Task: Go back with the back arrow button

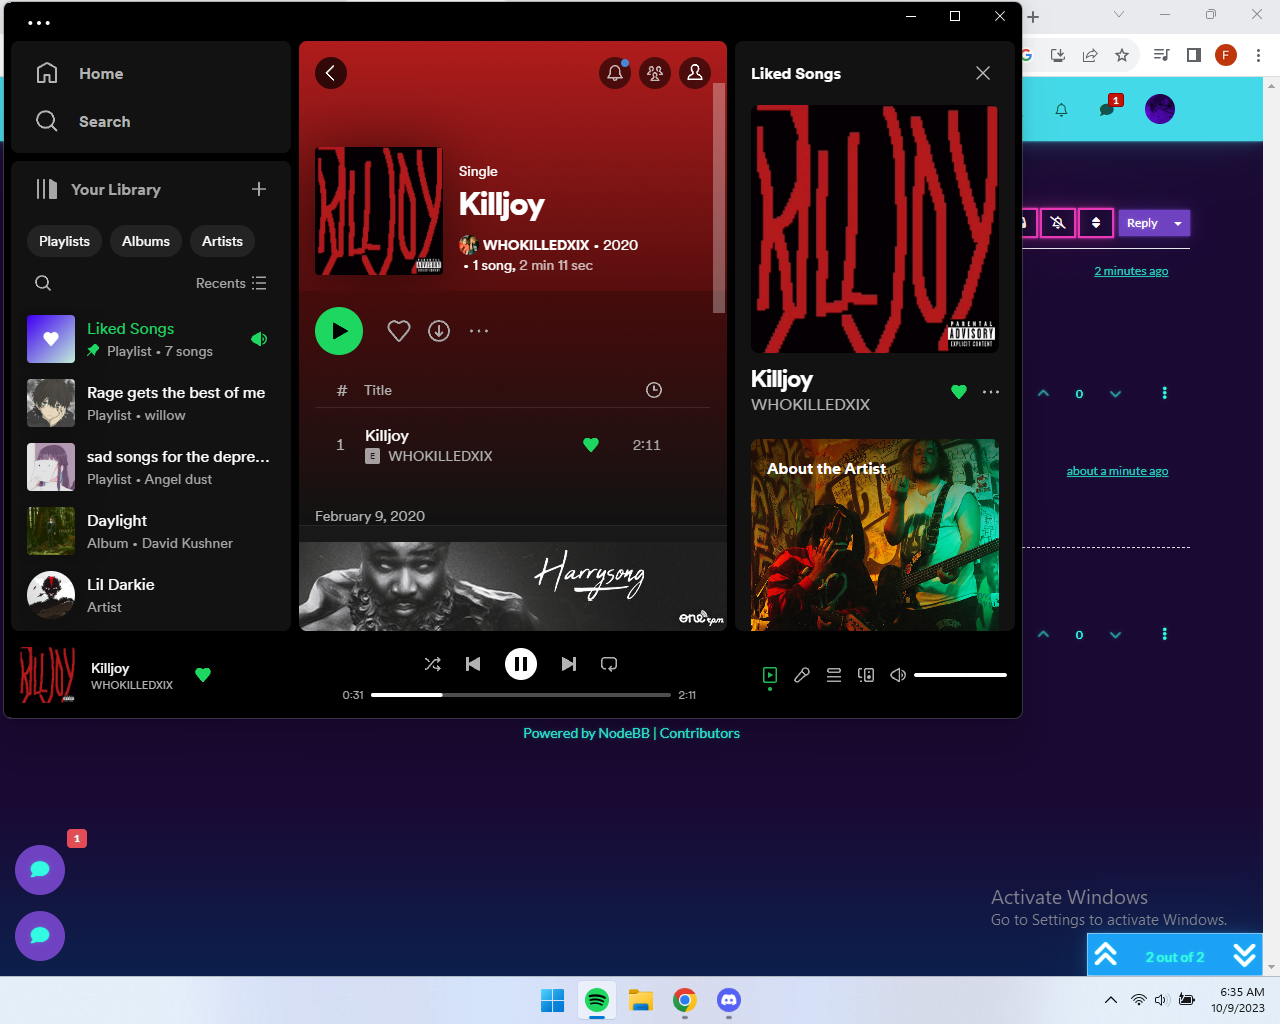Action: pyautogui.click(x=331, y=73)
